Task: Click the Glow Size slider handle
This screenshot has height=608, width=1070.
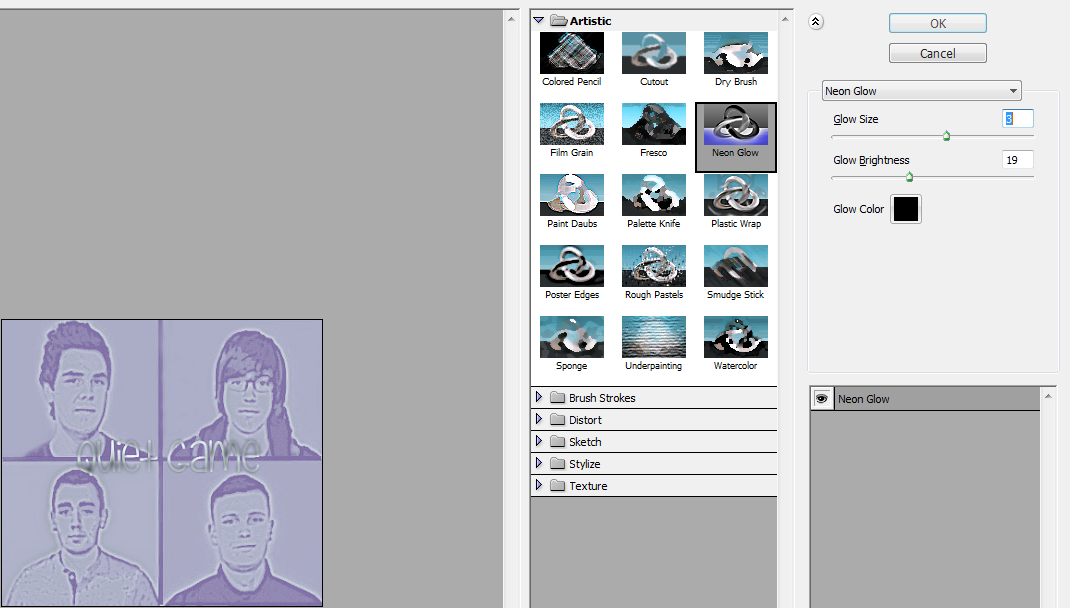Action: [x=946, y=136]
